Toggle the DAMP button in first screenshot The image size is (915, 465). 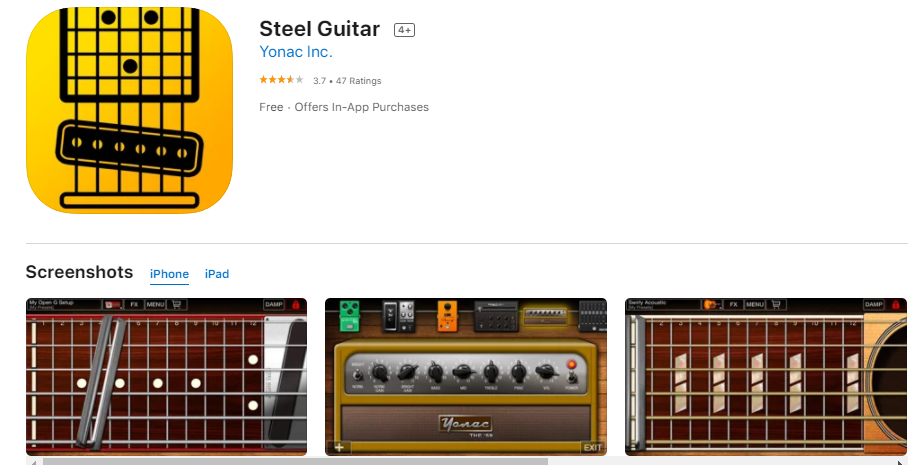[274, 305]
